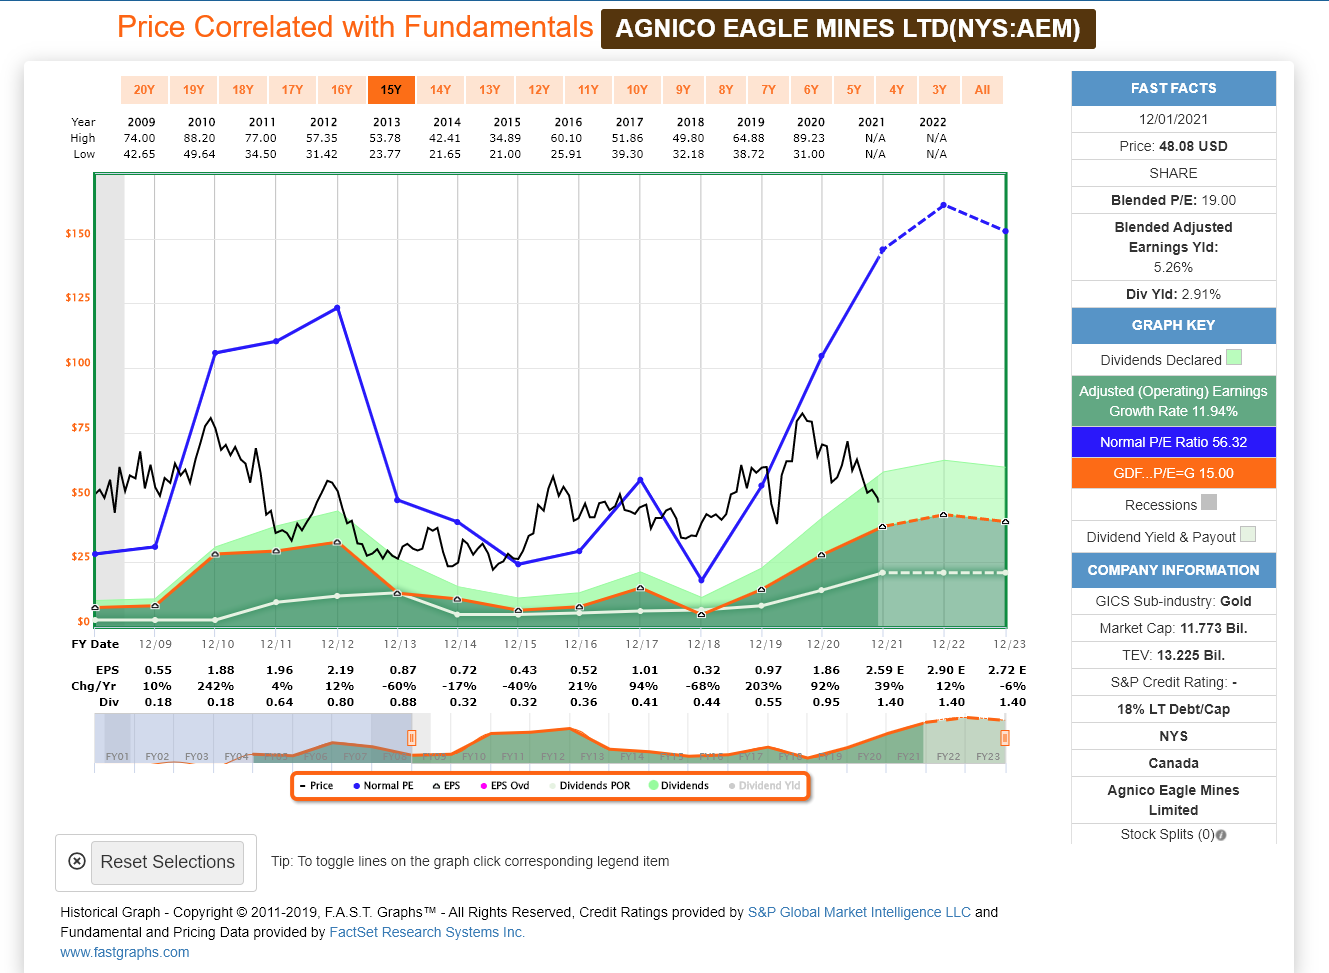The width and height of the screenshot is (1329, 973).
Task: Toggle the EPS Ovd legend item
Action: click(x=505, y=786)
